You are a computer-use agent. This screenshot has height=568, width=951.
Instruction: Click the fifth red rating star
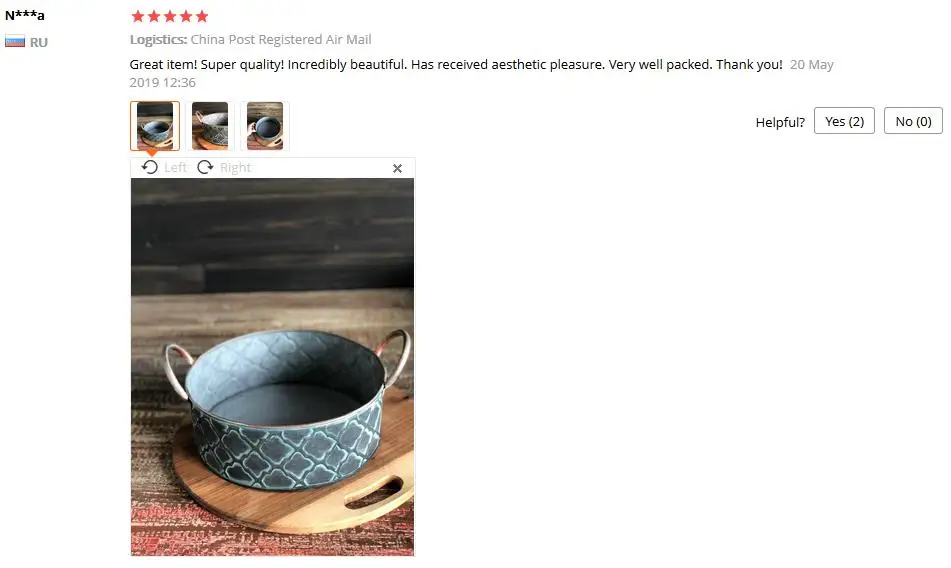202,16
